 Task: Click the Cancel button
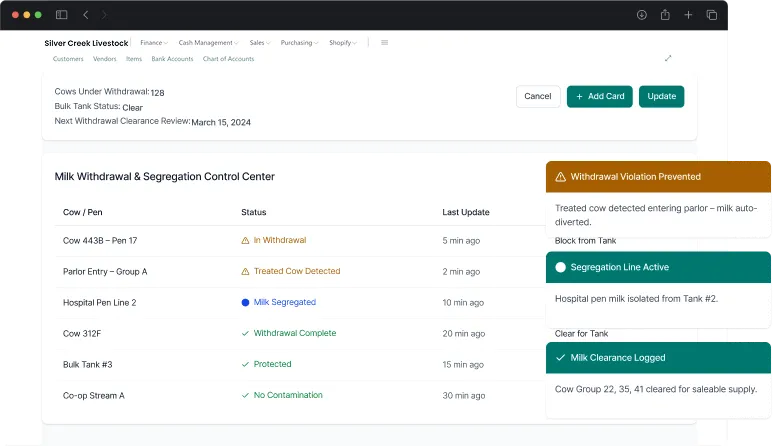[x=538, y=96]
